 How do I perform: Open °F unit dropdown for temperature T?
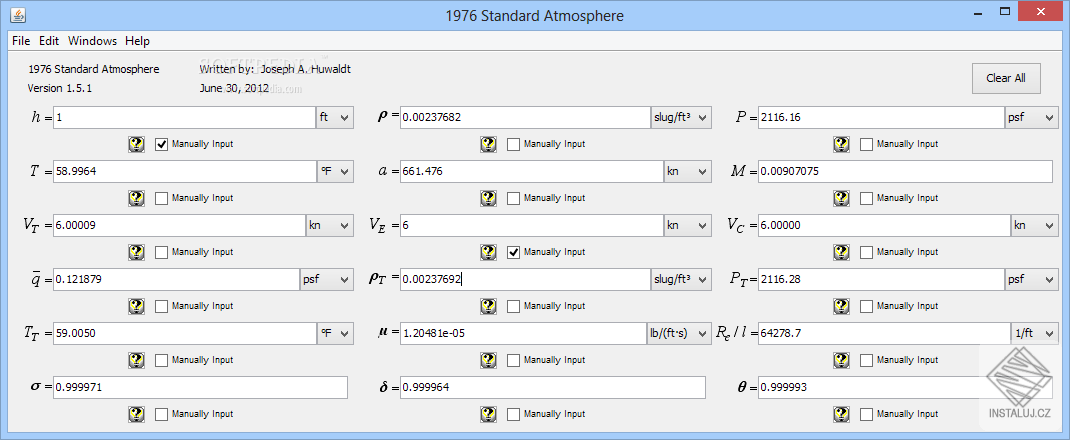click(x=336, y=171)
